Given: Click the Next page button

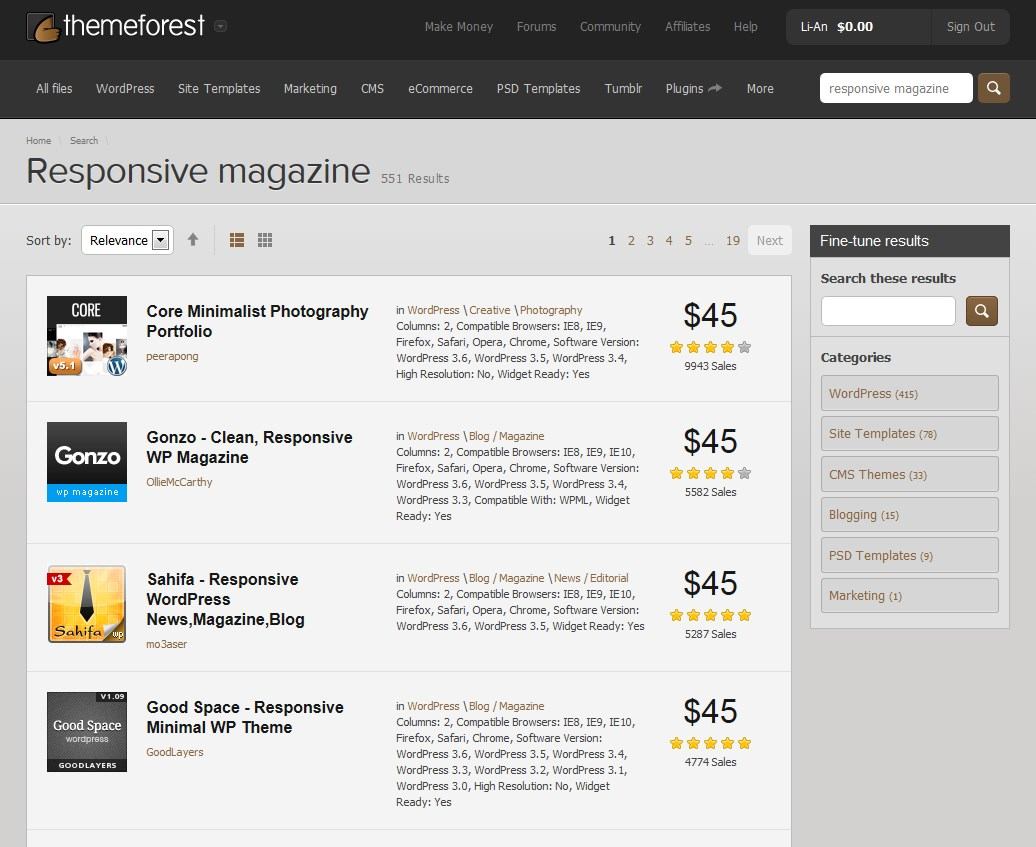Looking at the screenshot, I should pos(770,240).
